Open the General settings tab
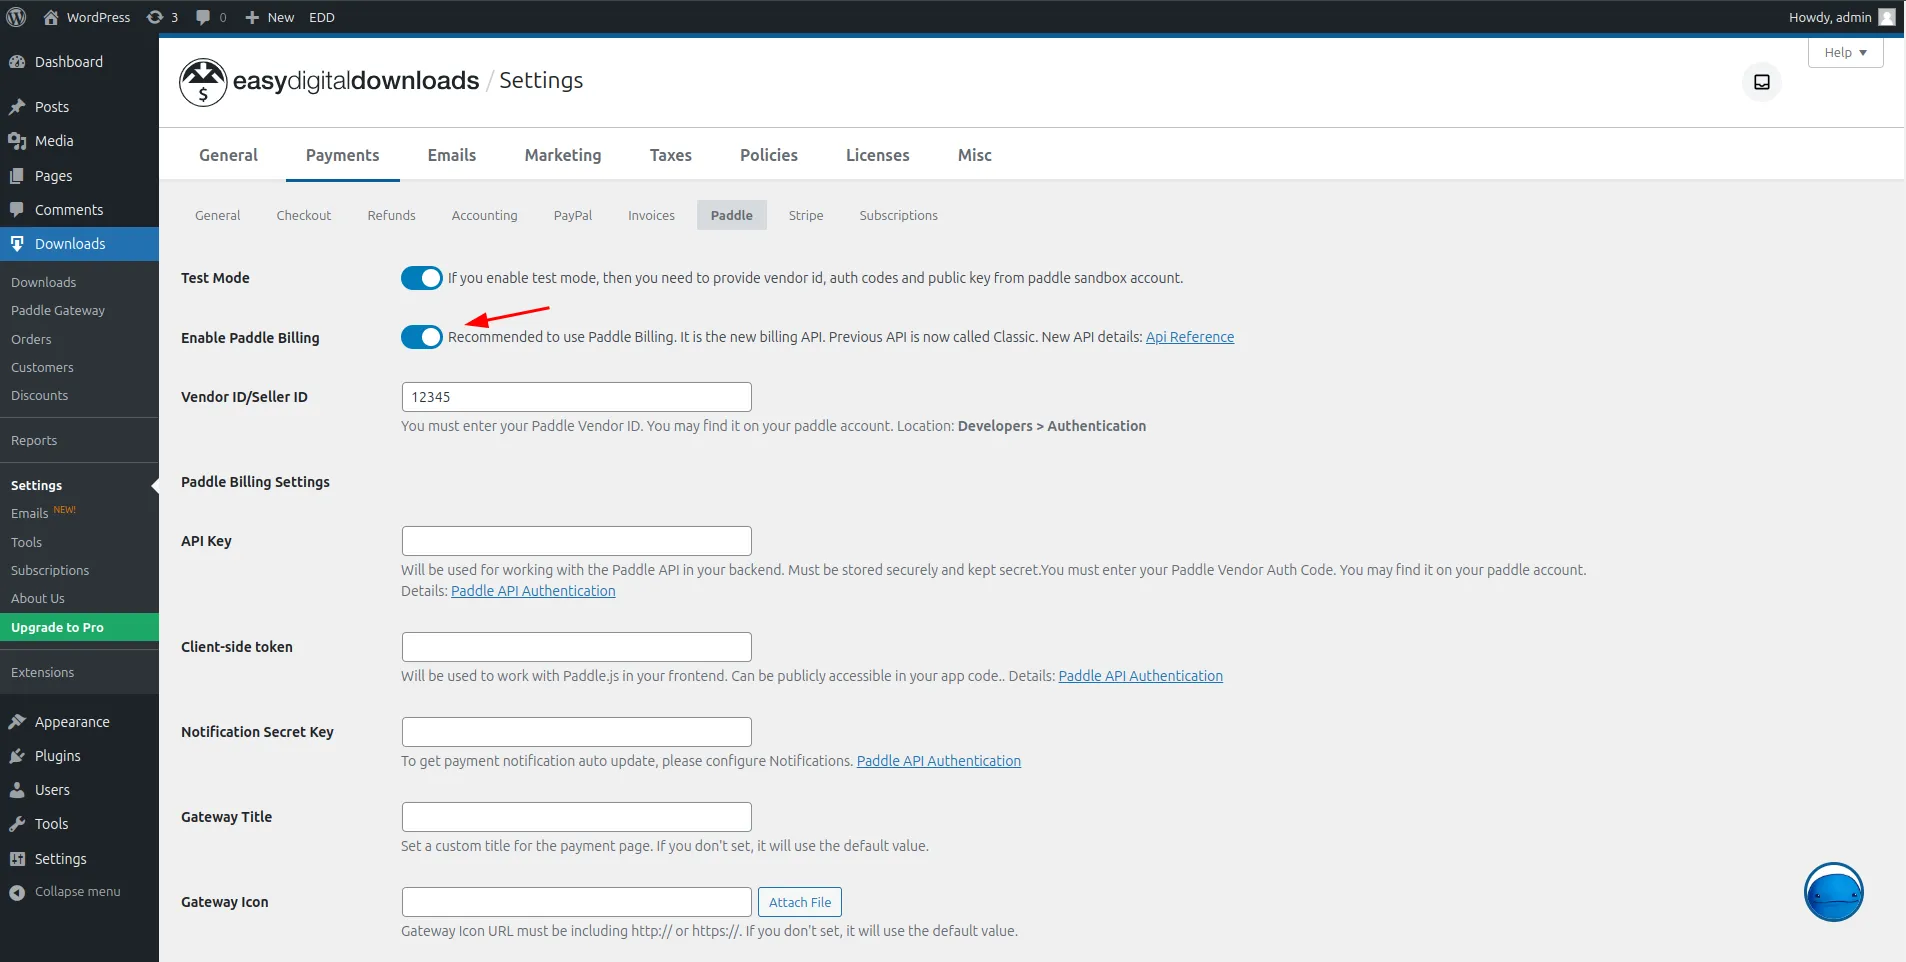The width and height of the screenshot is (1906, 962). (x=228, y=155)
